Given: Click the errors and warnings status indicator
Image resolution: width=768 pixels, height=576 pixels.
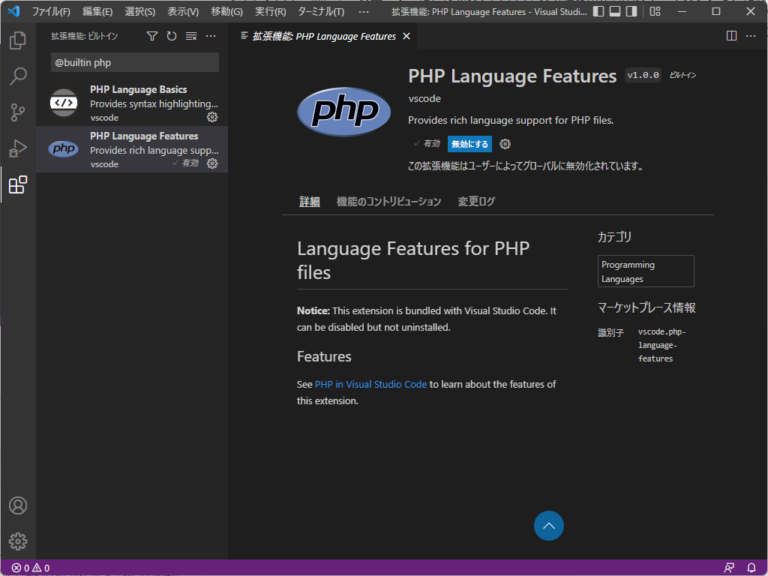Looking at the screenshot, I should pos(30,568).
